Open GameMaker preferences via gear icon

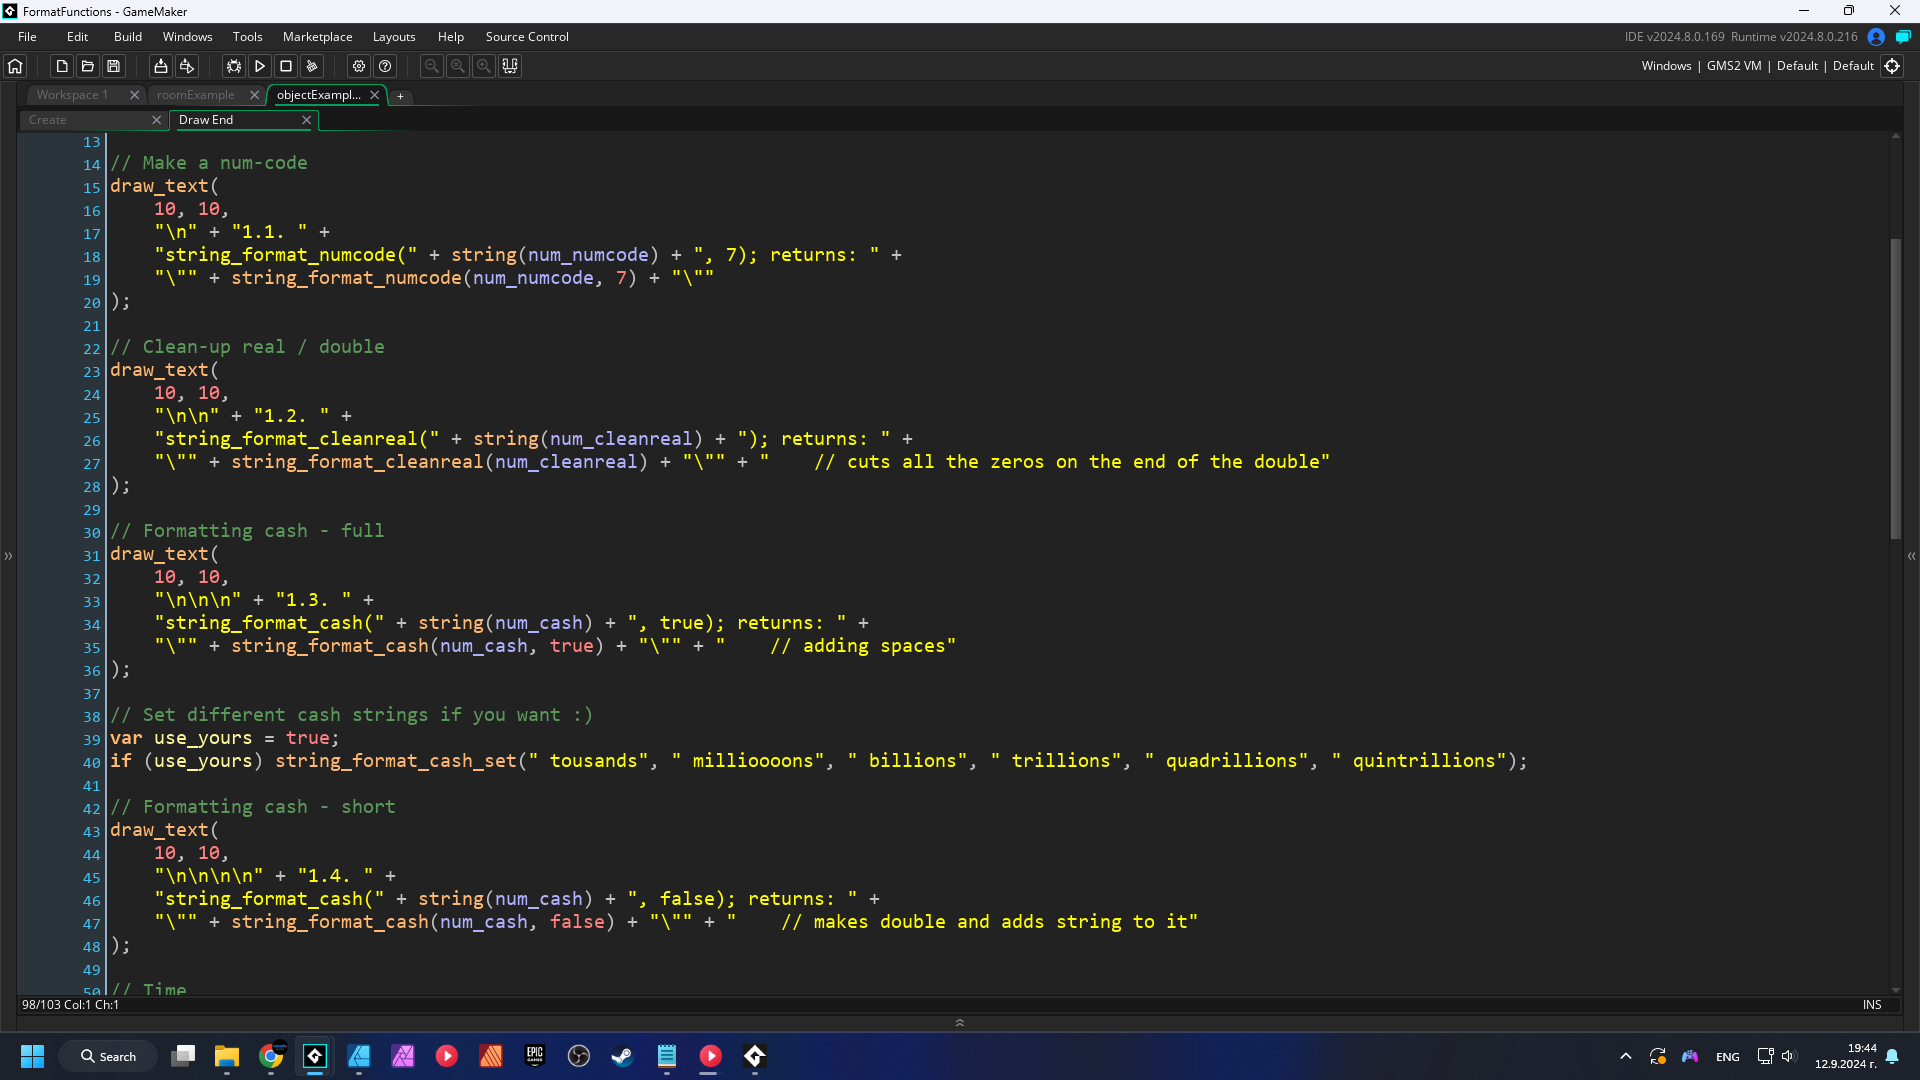(358, 66)
